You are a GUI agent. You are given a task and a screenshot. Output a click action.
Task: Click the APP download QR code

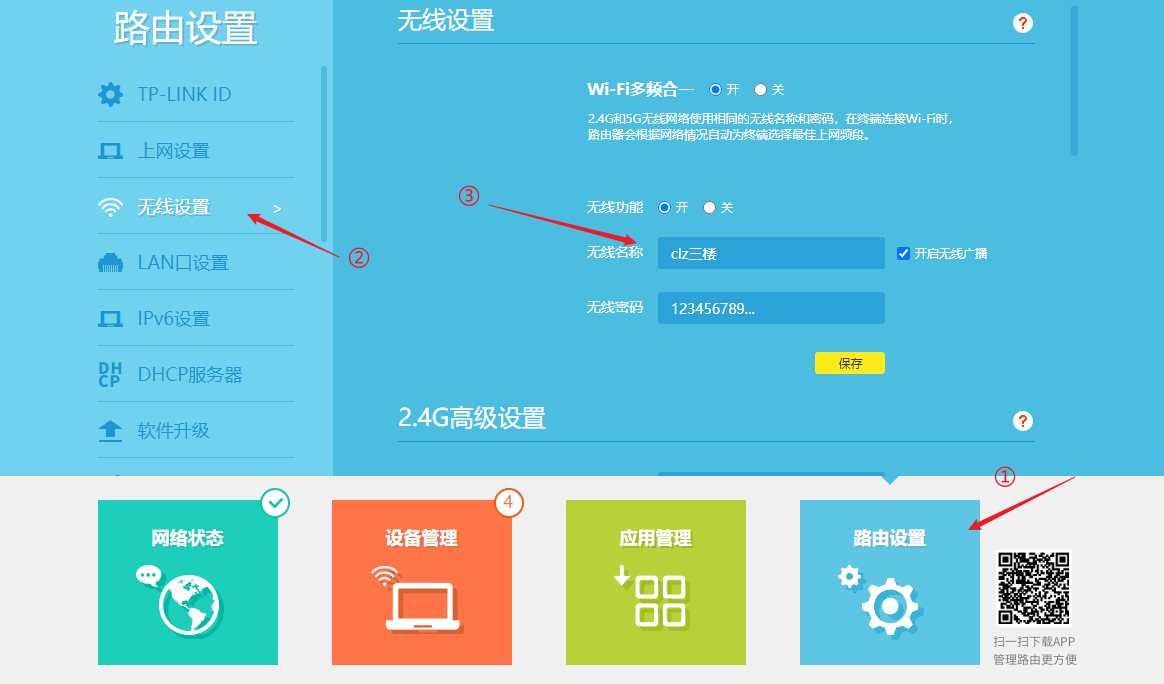click(x=1034, y=588)
